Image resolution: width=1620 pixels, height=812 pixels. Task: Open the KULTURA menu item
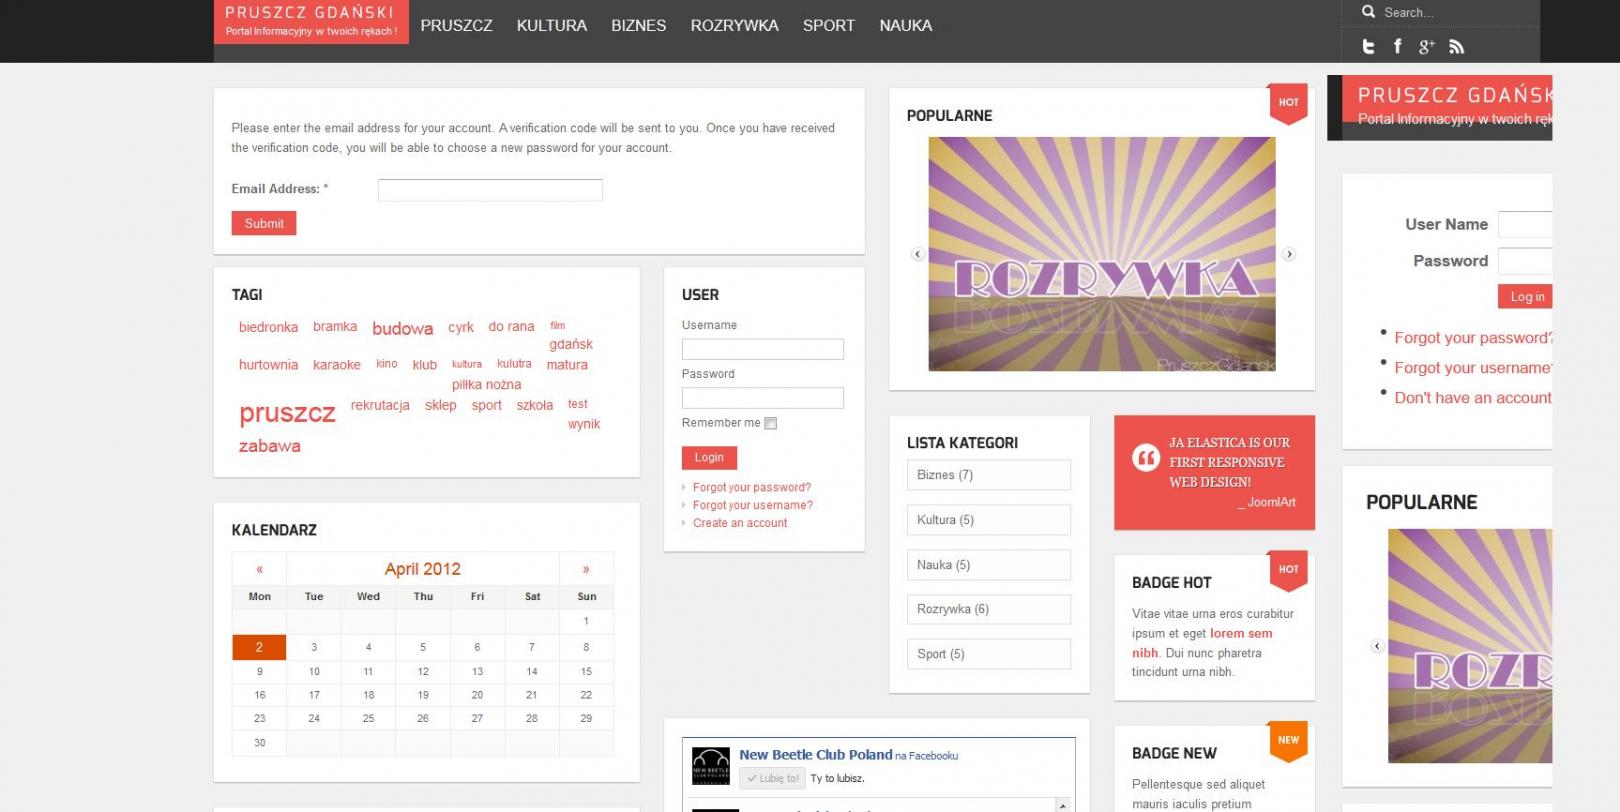[x=552, y=26]
